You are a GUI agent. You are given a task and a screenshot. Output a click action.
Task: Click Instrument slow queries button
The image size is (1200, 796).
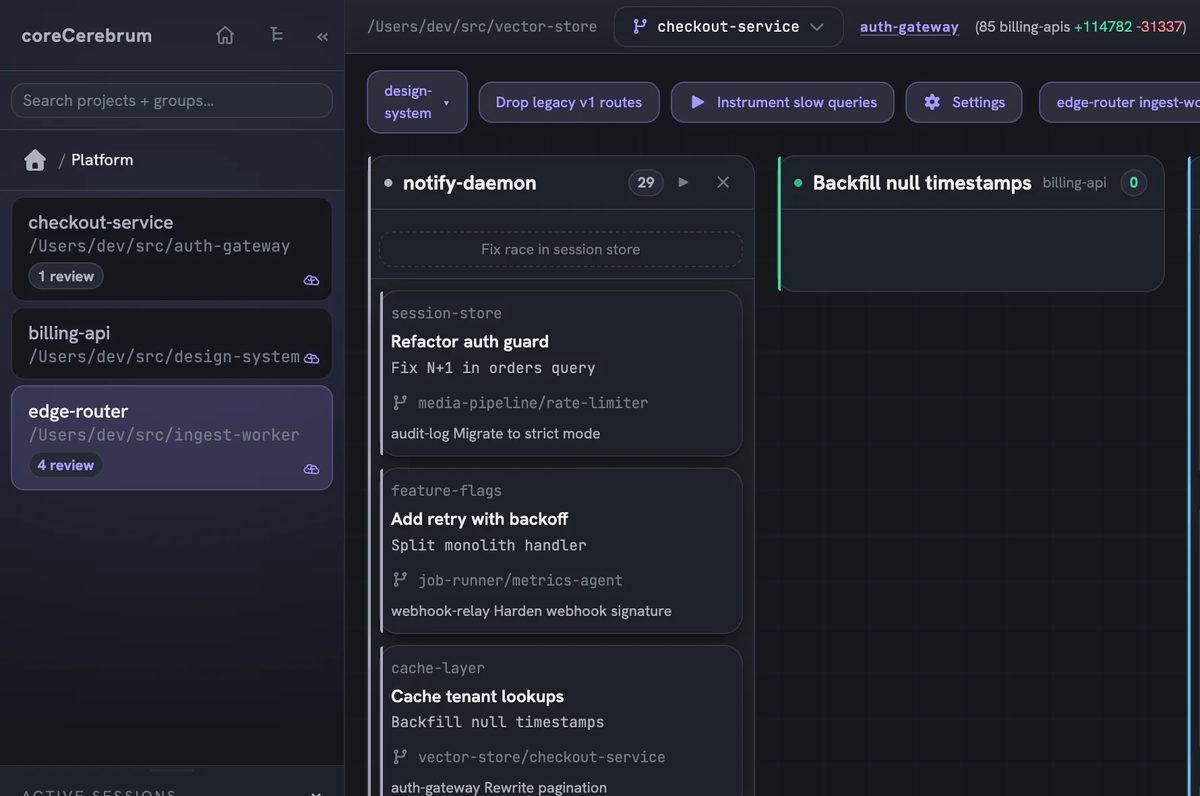pyautogui.click(x=782, y=102)
